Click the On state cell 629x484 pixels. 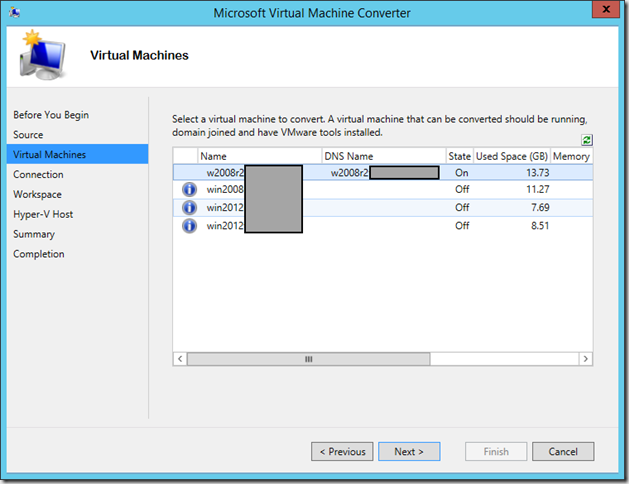pyautogui.click(x=461, y=173)
